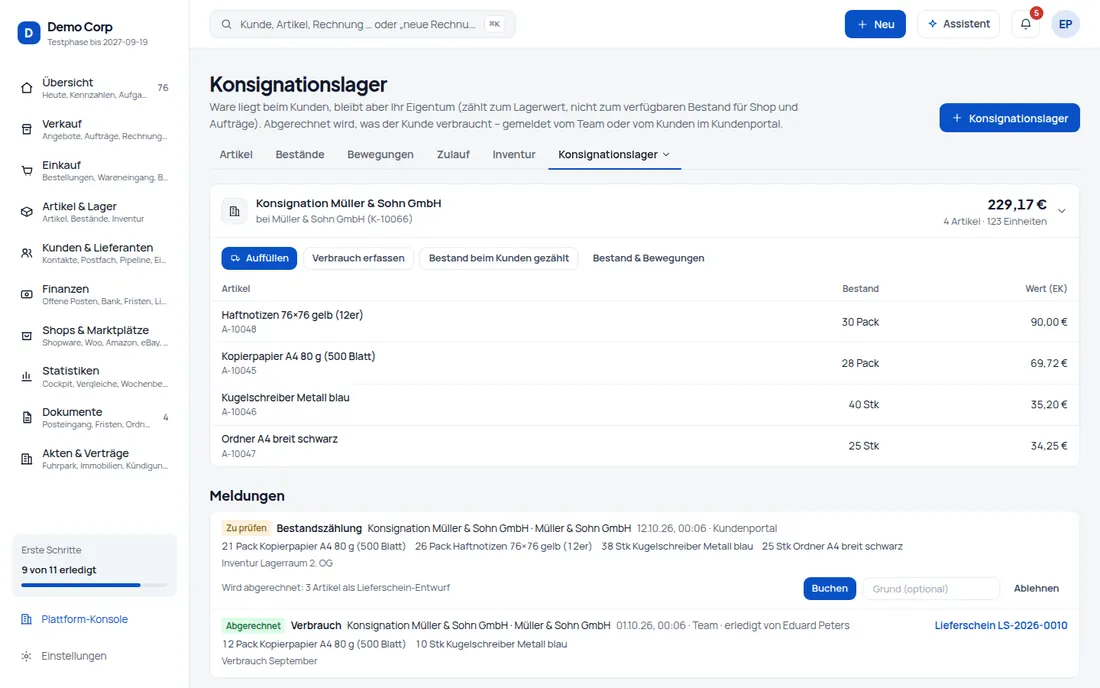
Task: Open the EP user avatar
Action: tap(1065, 24)
